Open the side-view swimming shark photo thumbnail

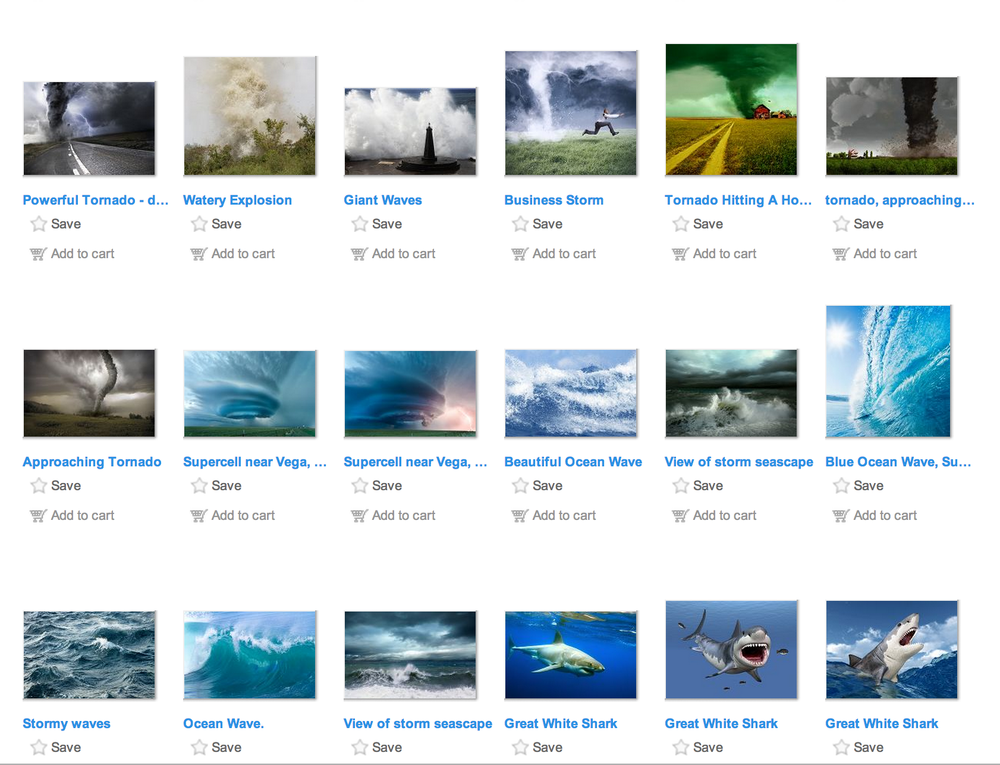[571, 655]
